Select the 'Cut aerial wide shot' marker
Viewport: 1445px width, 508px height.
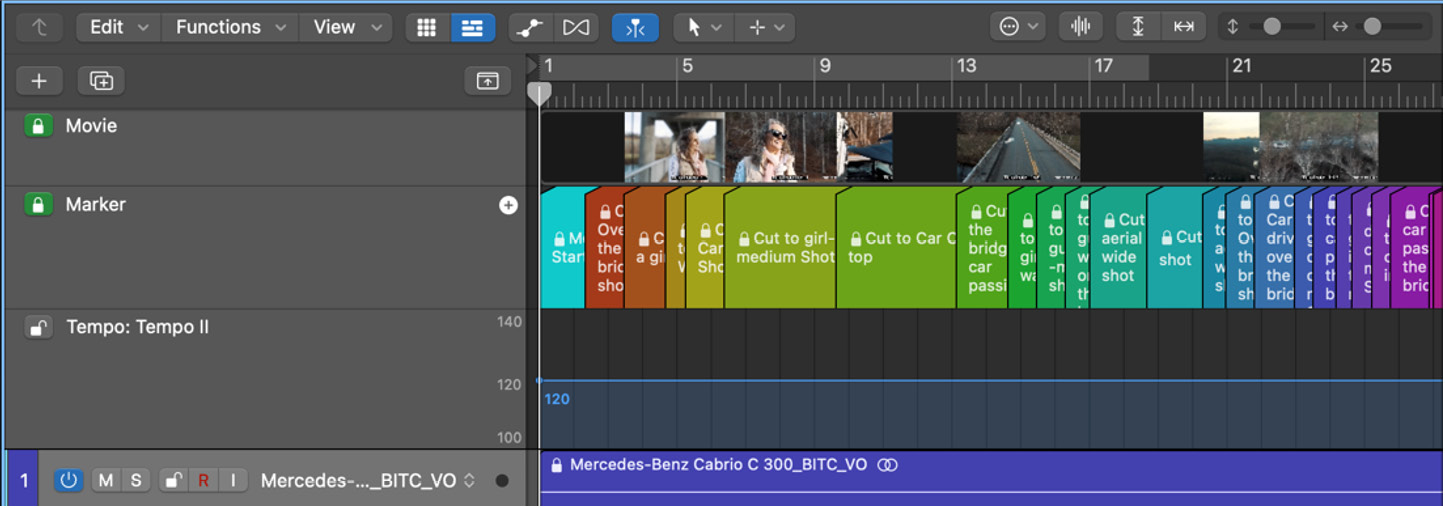pyautogui.click(x=1118, y=247)
